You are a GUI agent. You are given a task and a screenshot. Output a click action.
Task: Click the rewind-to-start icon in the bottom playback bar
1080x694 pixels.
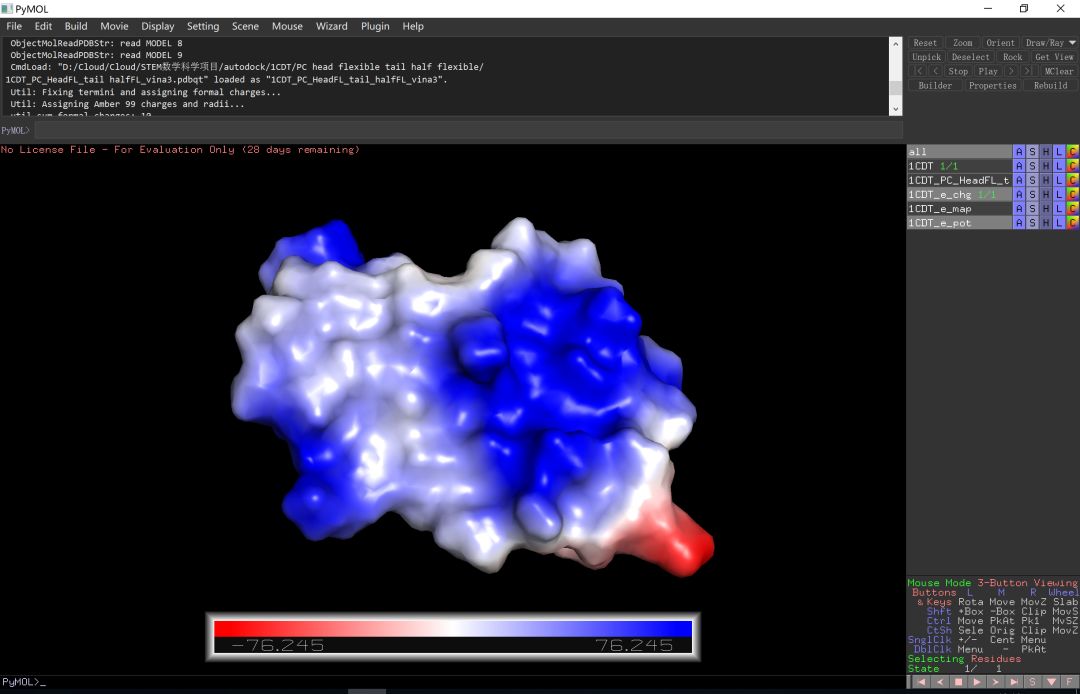(921, 682)
